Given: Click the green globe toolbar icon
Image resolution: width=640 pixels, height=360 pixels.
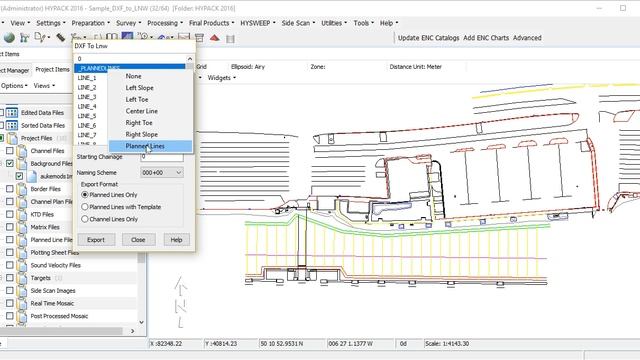Looking at the screenshot, I should point(9,38).
